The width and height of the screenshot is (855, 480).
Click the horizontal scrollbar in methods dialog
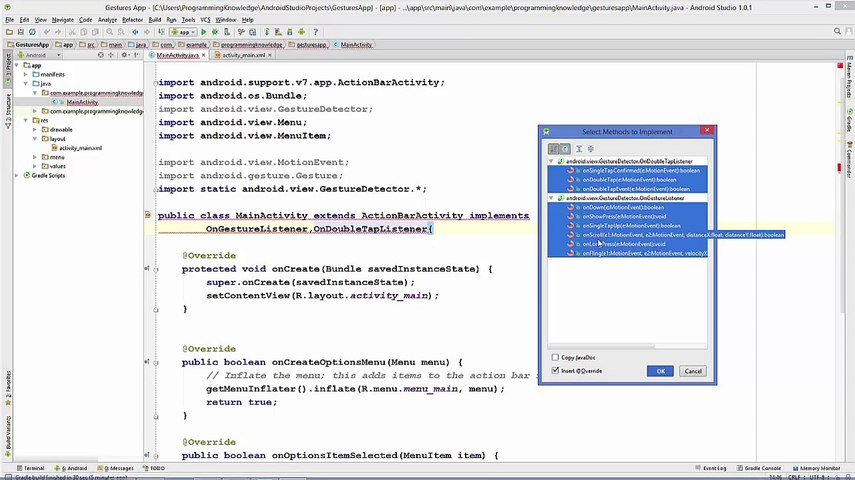(x=602, y=346)
